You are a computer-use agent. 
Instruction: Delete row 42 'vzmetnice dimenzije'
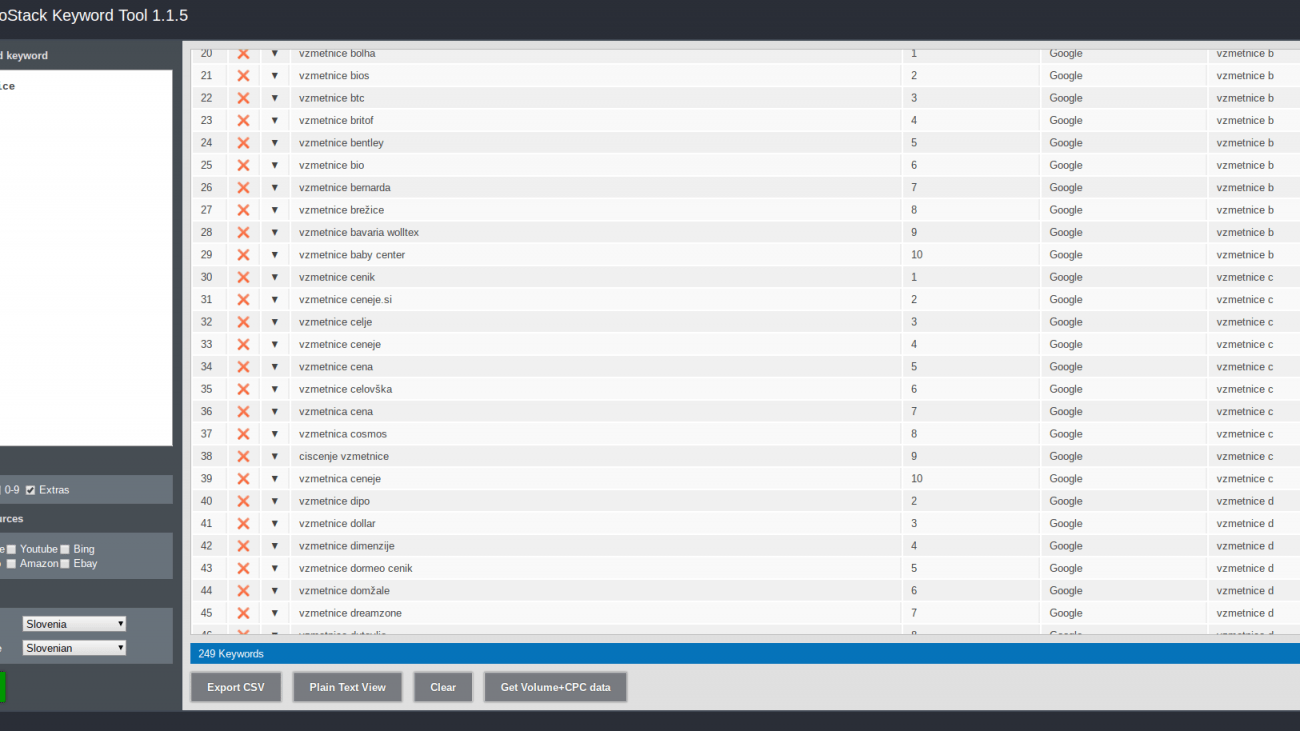click(243, 546)
